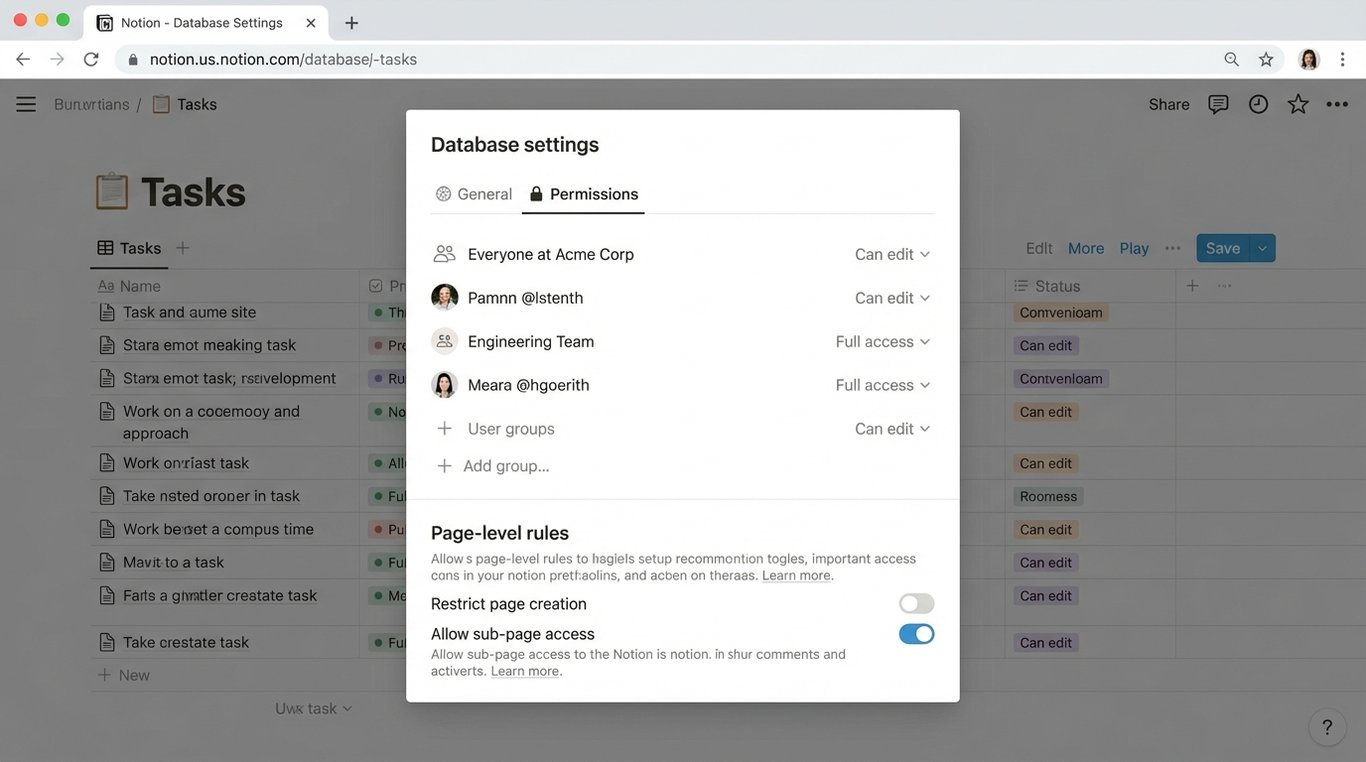The height and width of the screenshot is (762, 1366).
Task: Change Everyone at Acme Corp permission dropdown
Action: pyautogui.click(x=892, y=254)
